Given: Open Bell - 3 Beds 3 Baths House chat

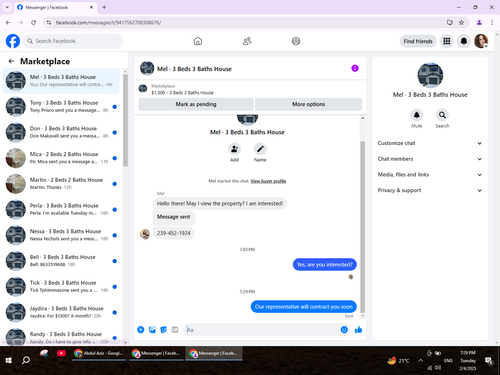Looking at the screenshot, I should pyautogui.click(x=62, y=261).
